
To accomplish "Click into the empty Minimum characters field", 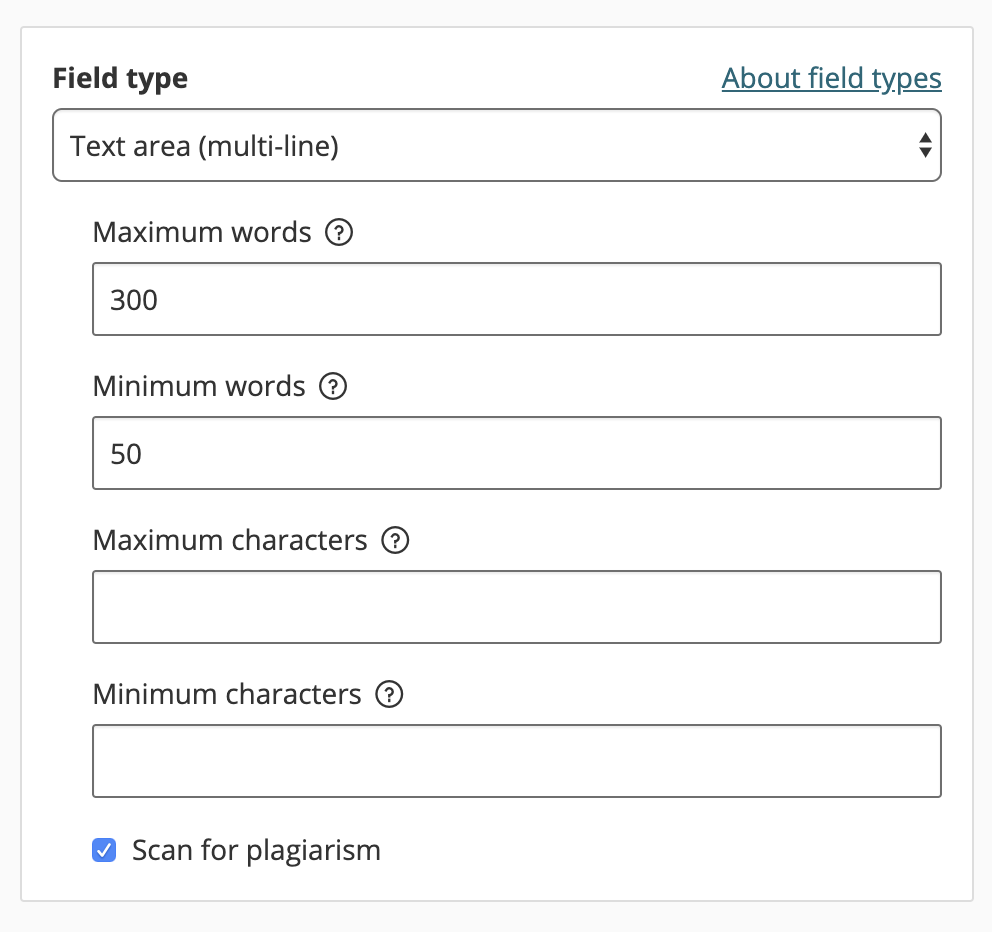I will (516, 761).
